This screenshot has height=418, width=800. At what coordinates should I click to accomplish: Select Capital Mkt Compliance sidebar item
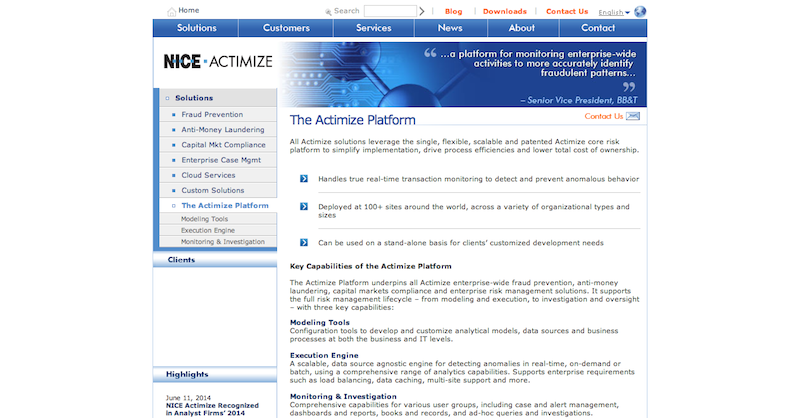click(x=223, y=145)
